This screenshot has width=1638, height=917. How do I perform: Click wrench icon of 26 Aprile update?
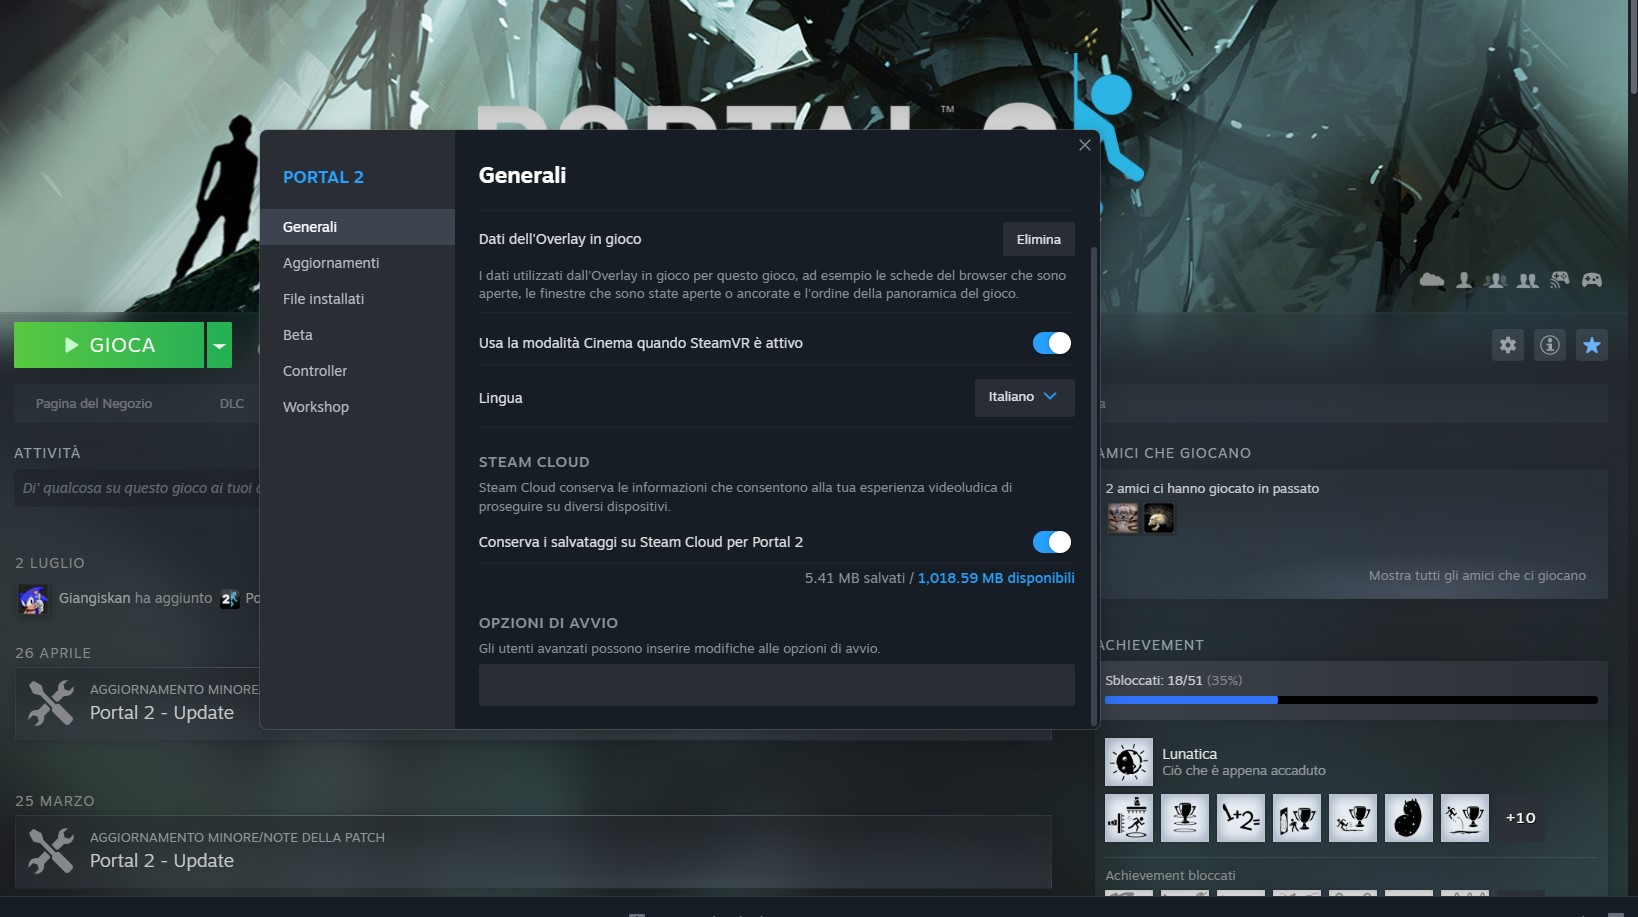[x=51, y=703]
